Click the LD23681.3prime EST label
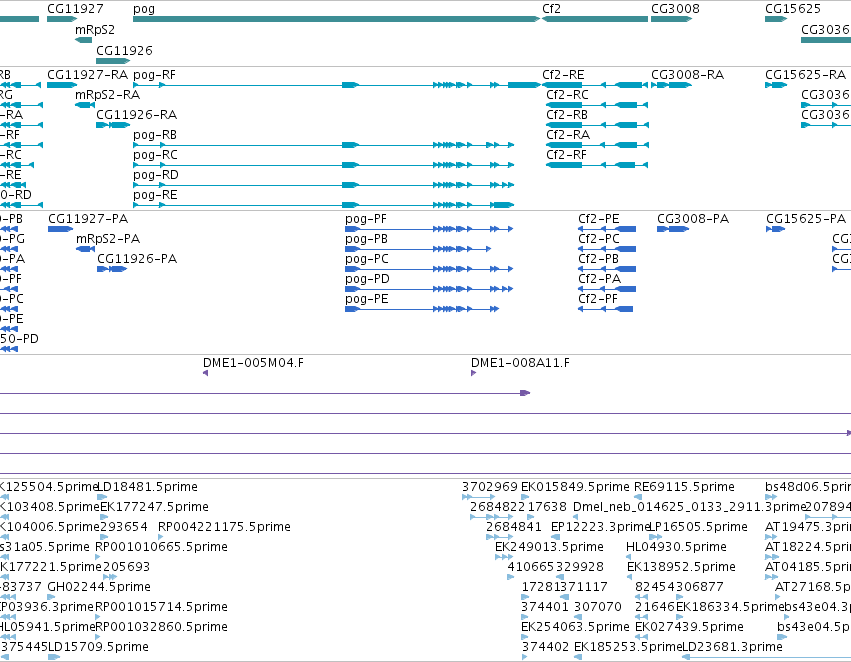Screen dimensions: 851x662 point(732,647)
